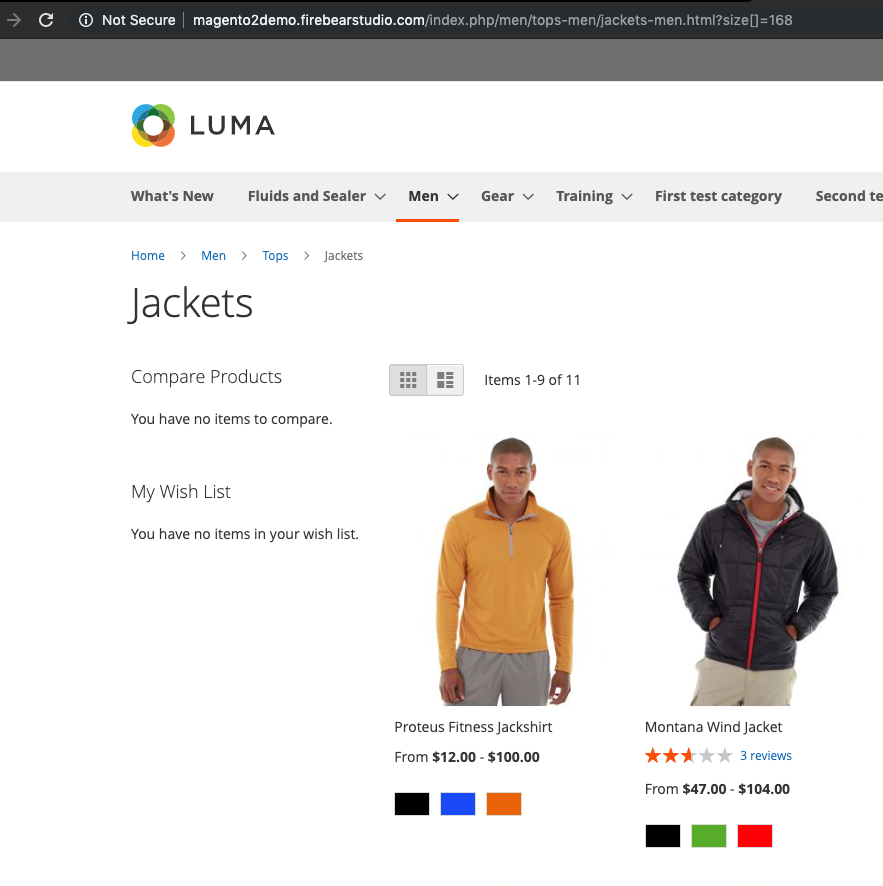
Task: Reload the current page
Action: point(46,19)
